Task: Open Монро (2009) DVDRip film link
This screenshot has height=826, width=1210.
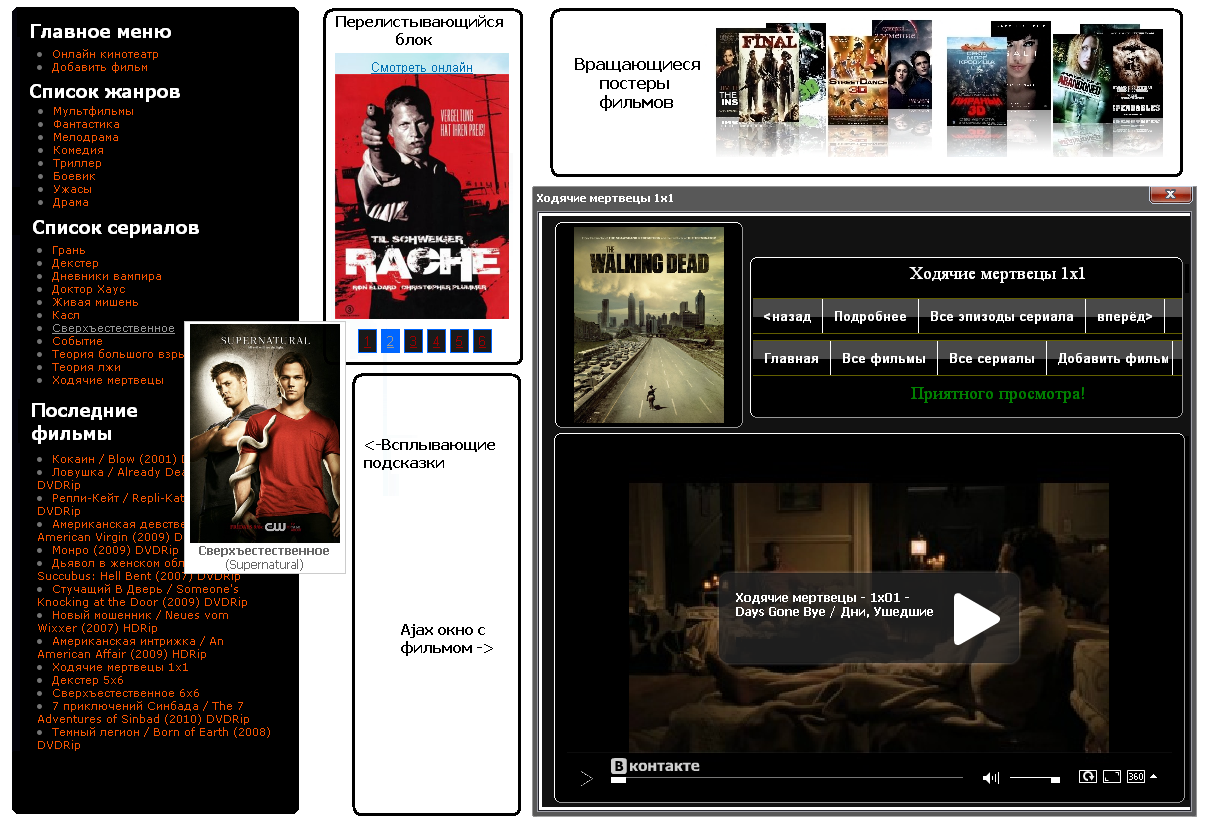Action: coord(115,550)
